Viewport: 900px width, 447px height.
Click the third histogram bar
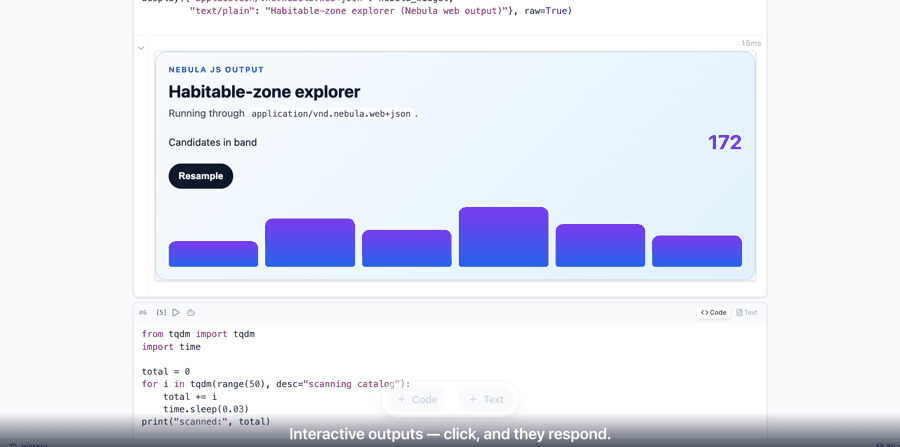tap(407, 248)
